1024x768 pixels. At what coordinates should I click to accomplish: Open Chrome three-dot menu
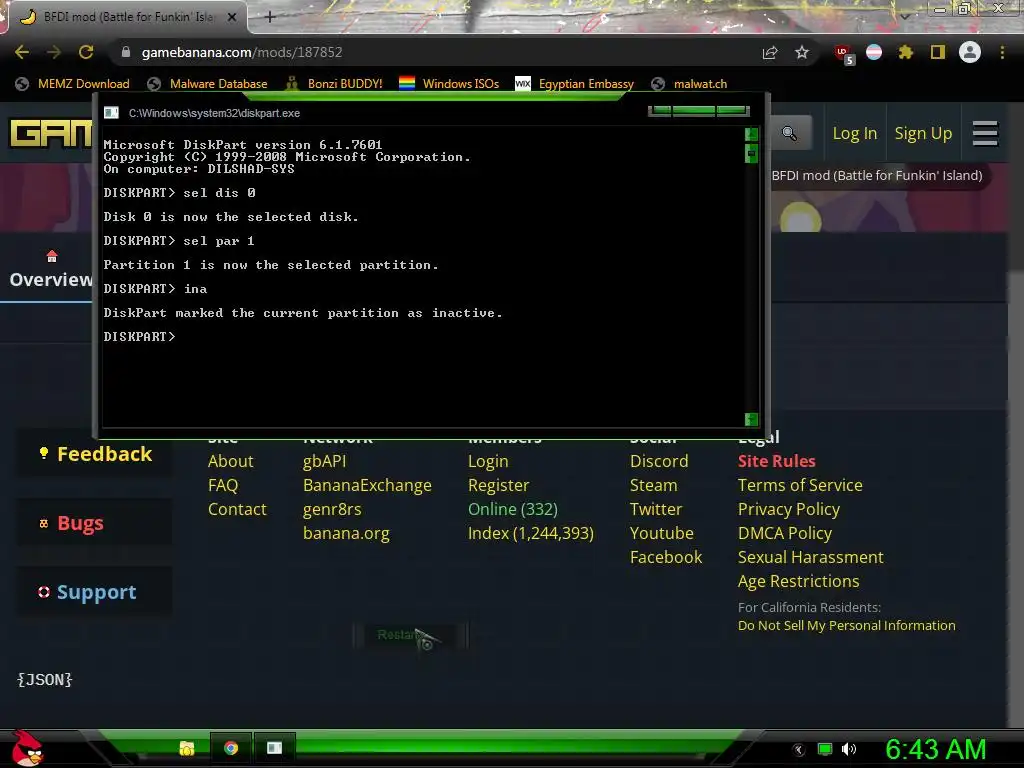[1002, 52]
